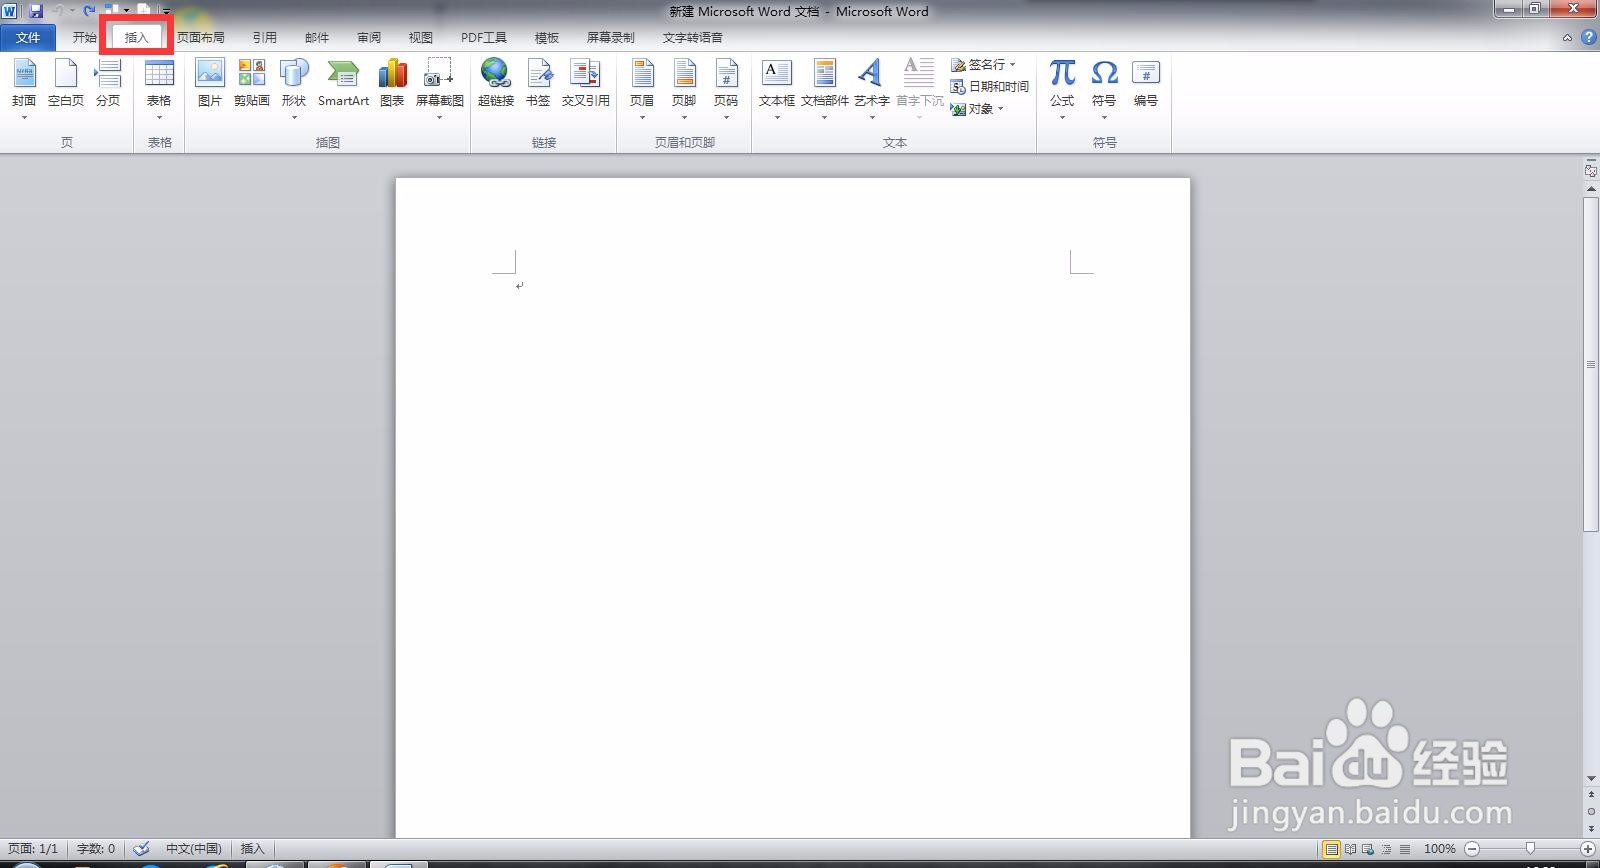Image resolution: width=1600 pixels, height=868 pixels.
Task: Click page count 页面: 1/1 in status bar
Action: pyautogui.click(x=33, y=848)
